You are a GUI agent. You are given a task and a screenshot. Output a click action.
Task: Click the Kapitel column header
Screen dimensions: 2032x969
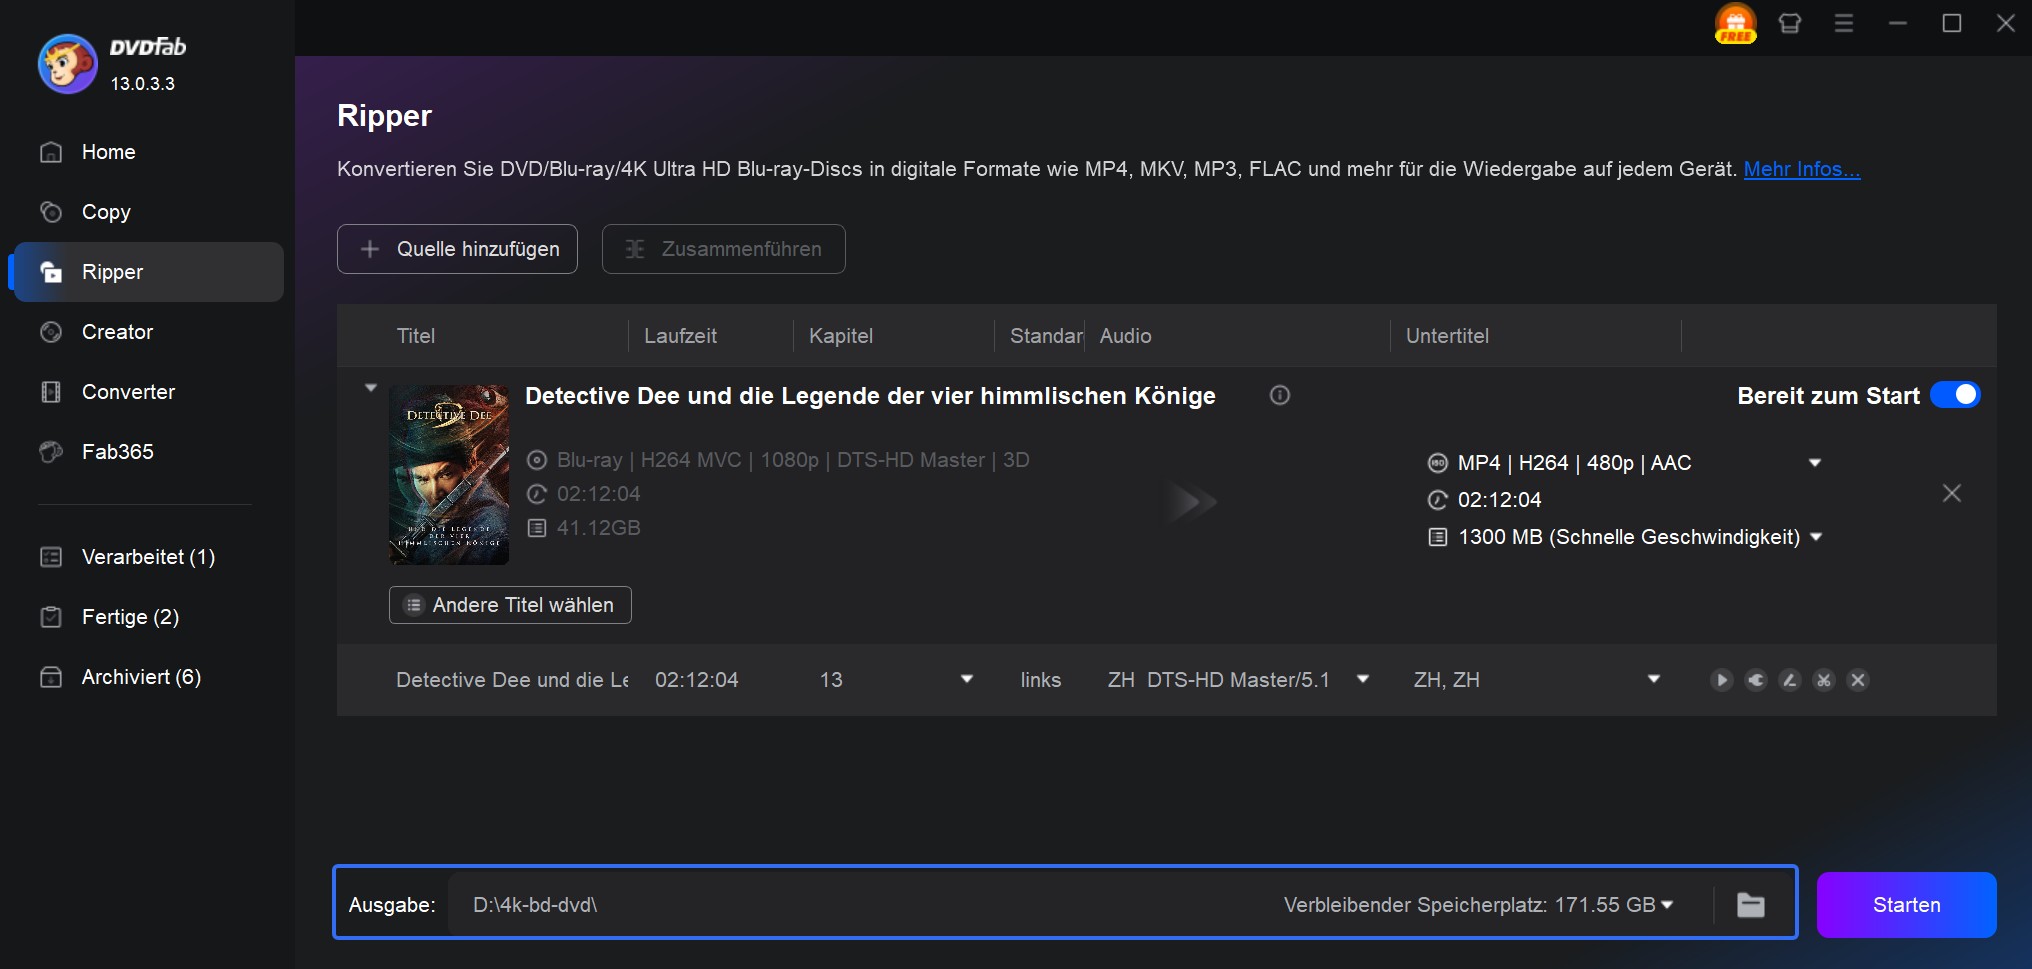(x=841, y=336)
